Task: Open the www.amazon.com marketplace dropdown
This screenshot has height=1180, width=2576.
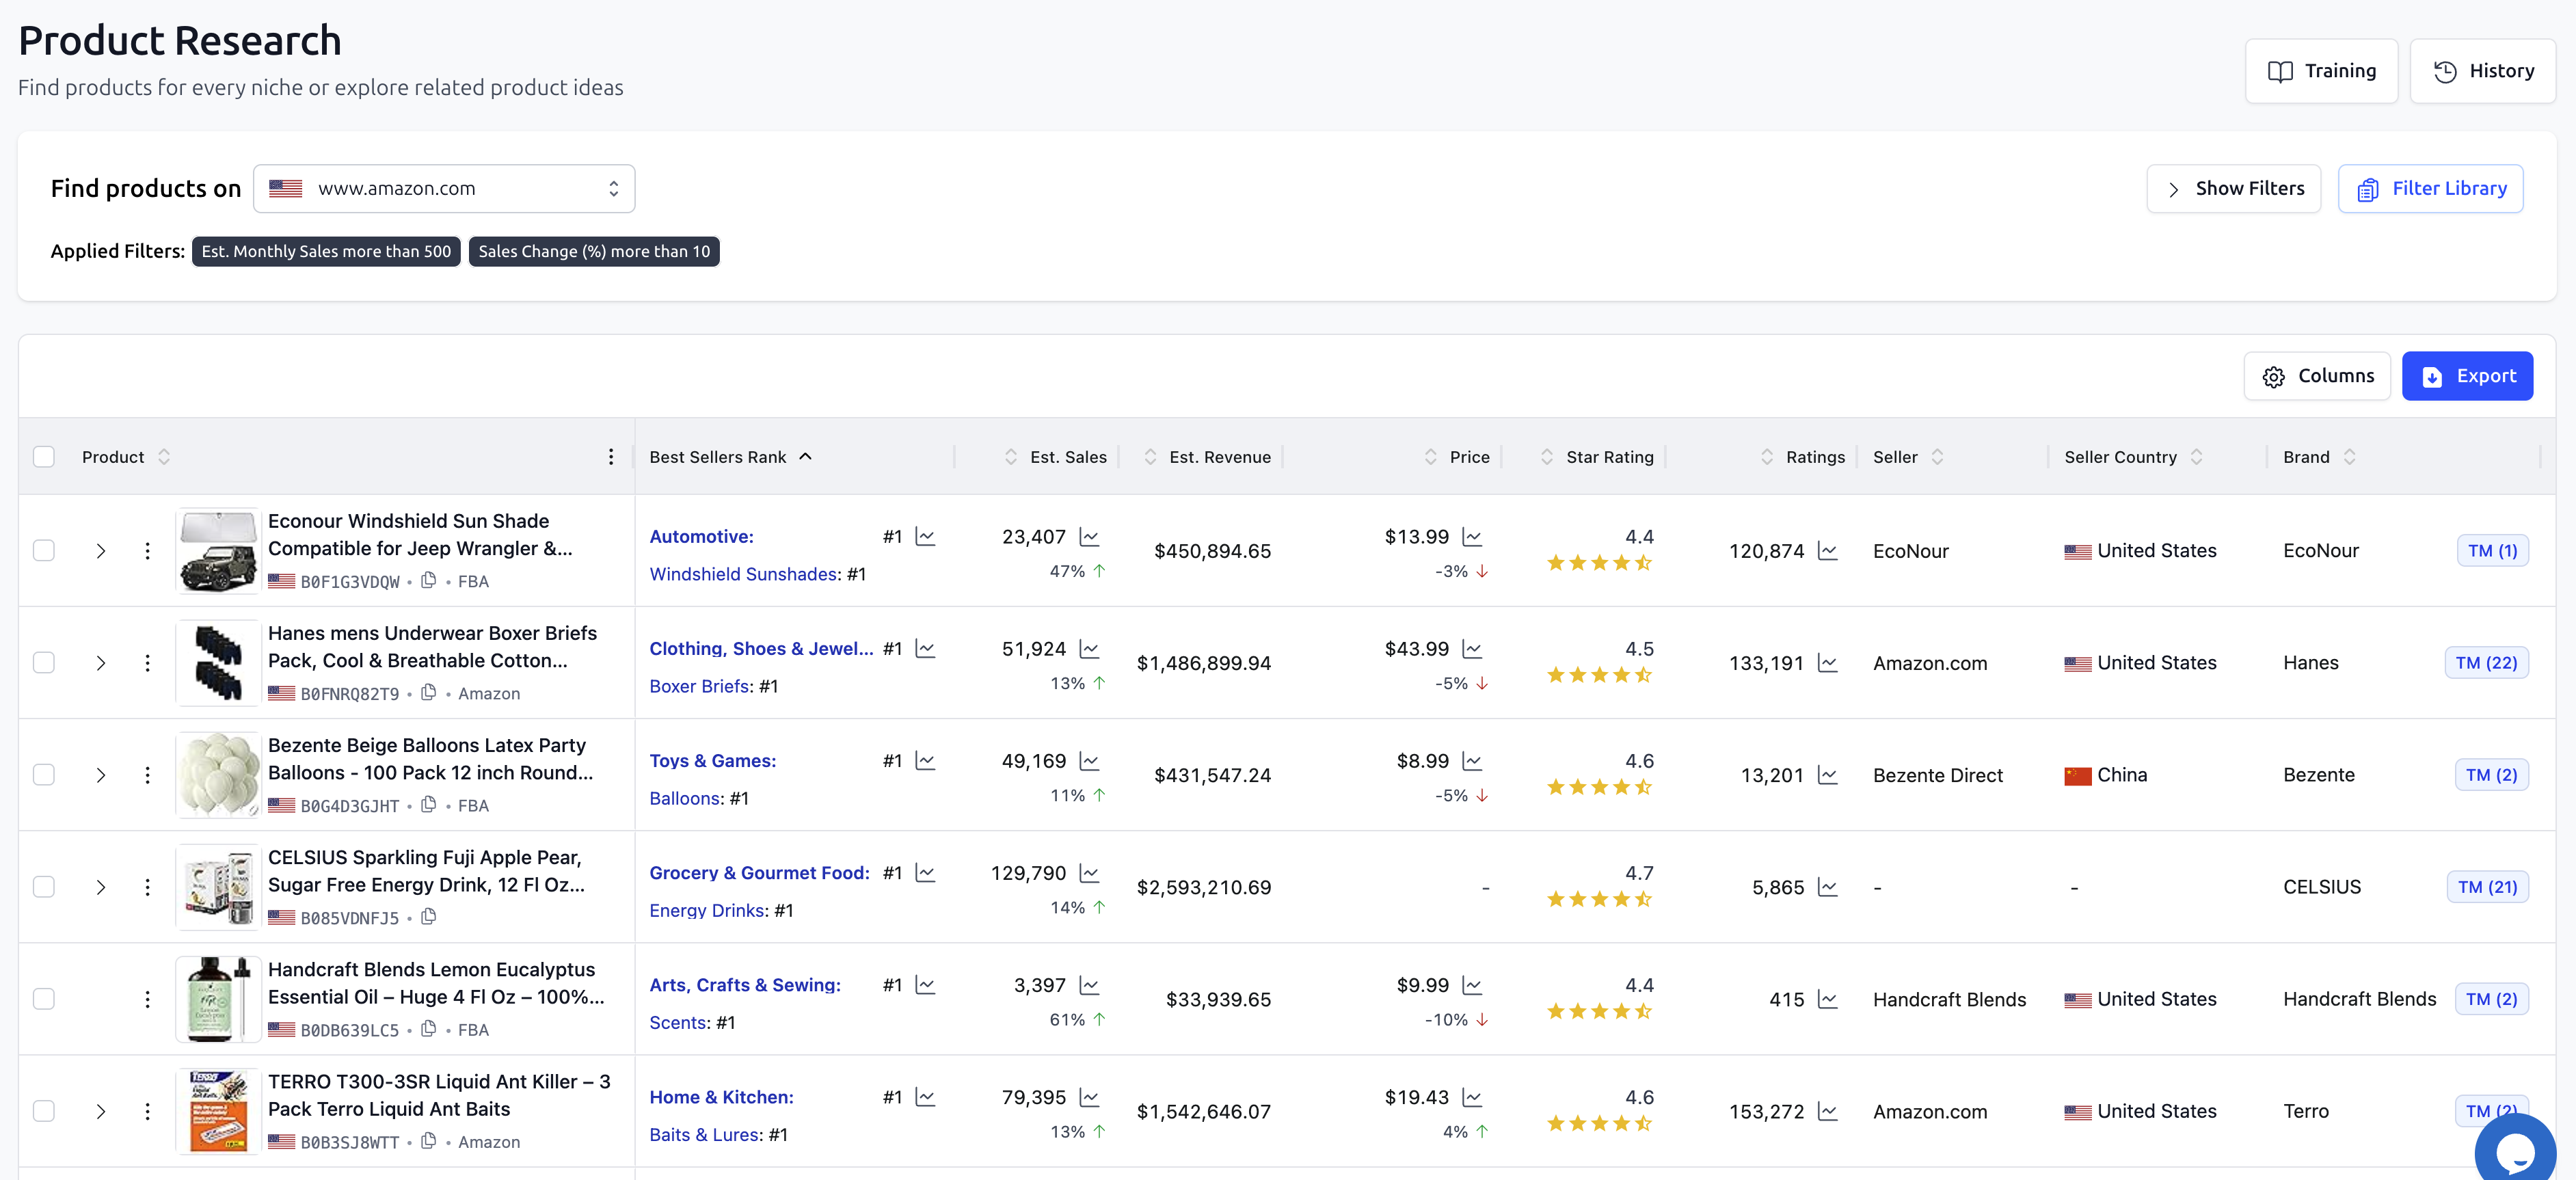Action: (444, 188)
